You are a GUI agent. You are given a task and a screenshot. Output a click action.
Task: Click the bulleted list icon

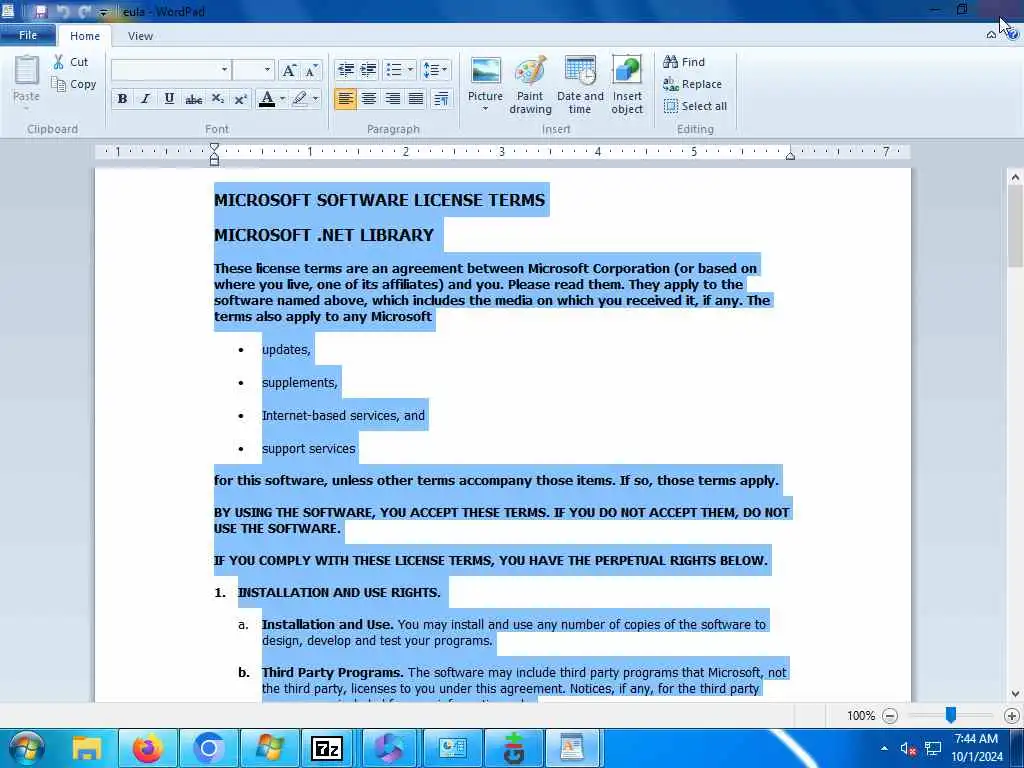(394, 69)
